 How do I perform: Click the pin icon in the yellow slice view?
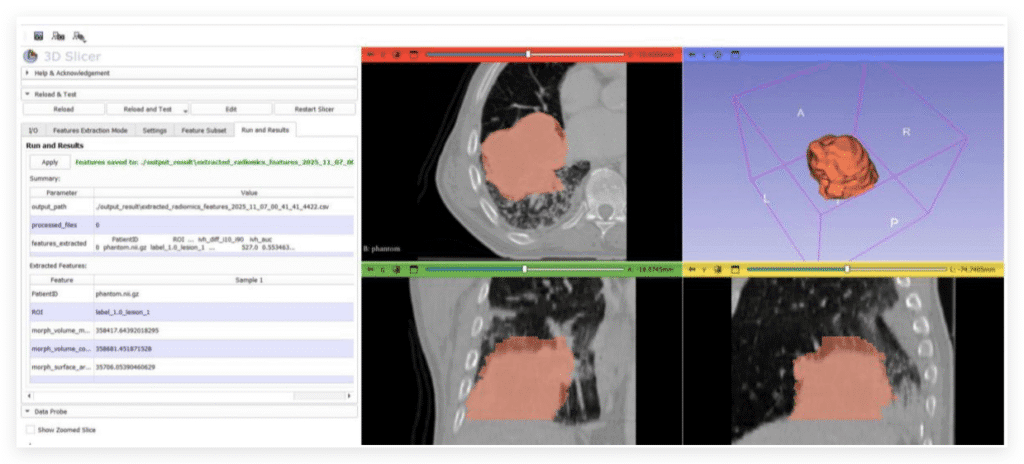691,269
